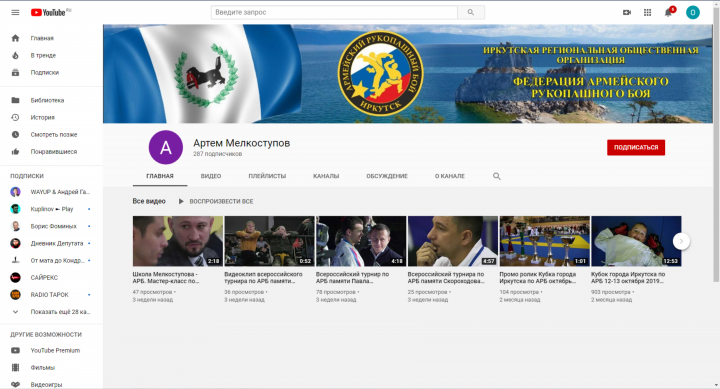Open title Промо ролик Кубка города

(538, 277)
